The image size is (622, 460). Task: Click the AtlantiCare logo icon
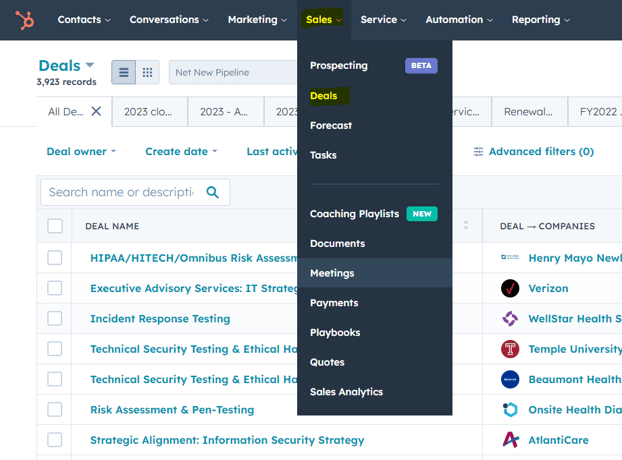pyautogui.click(x=510, y=439)
